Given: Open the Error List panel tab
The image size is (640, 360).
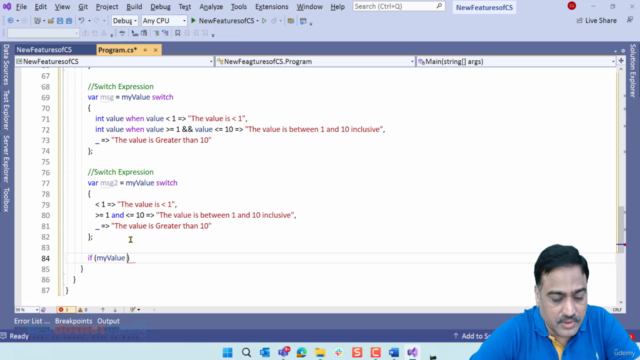Looking at the screenshot, I should pyautogui.click(x=31, y=321).
